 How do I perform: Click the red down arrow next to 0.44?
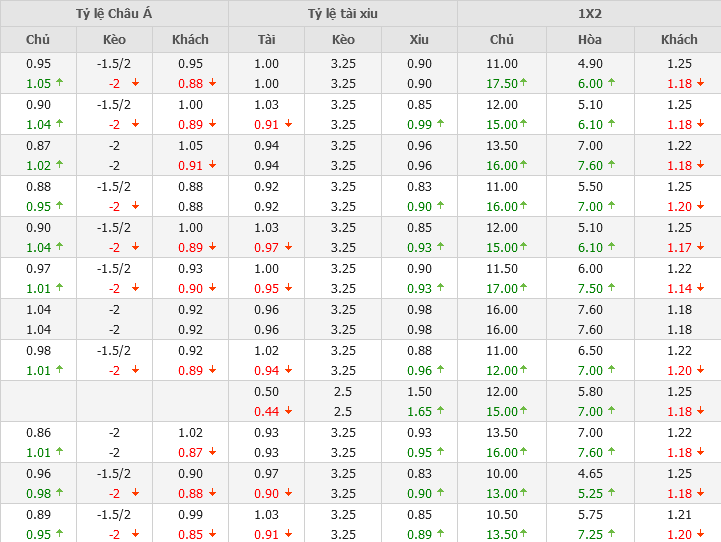pyautogui.click(x=288, y=411)
